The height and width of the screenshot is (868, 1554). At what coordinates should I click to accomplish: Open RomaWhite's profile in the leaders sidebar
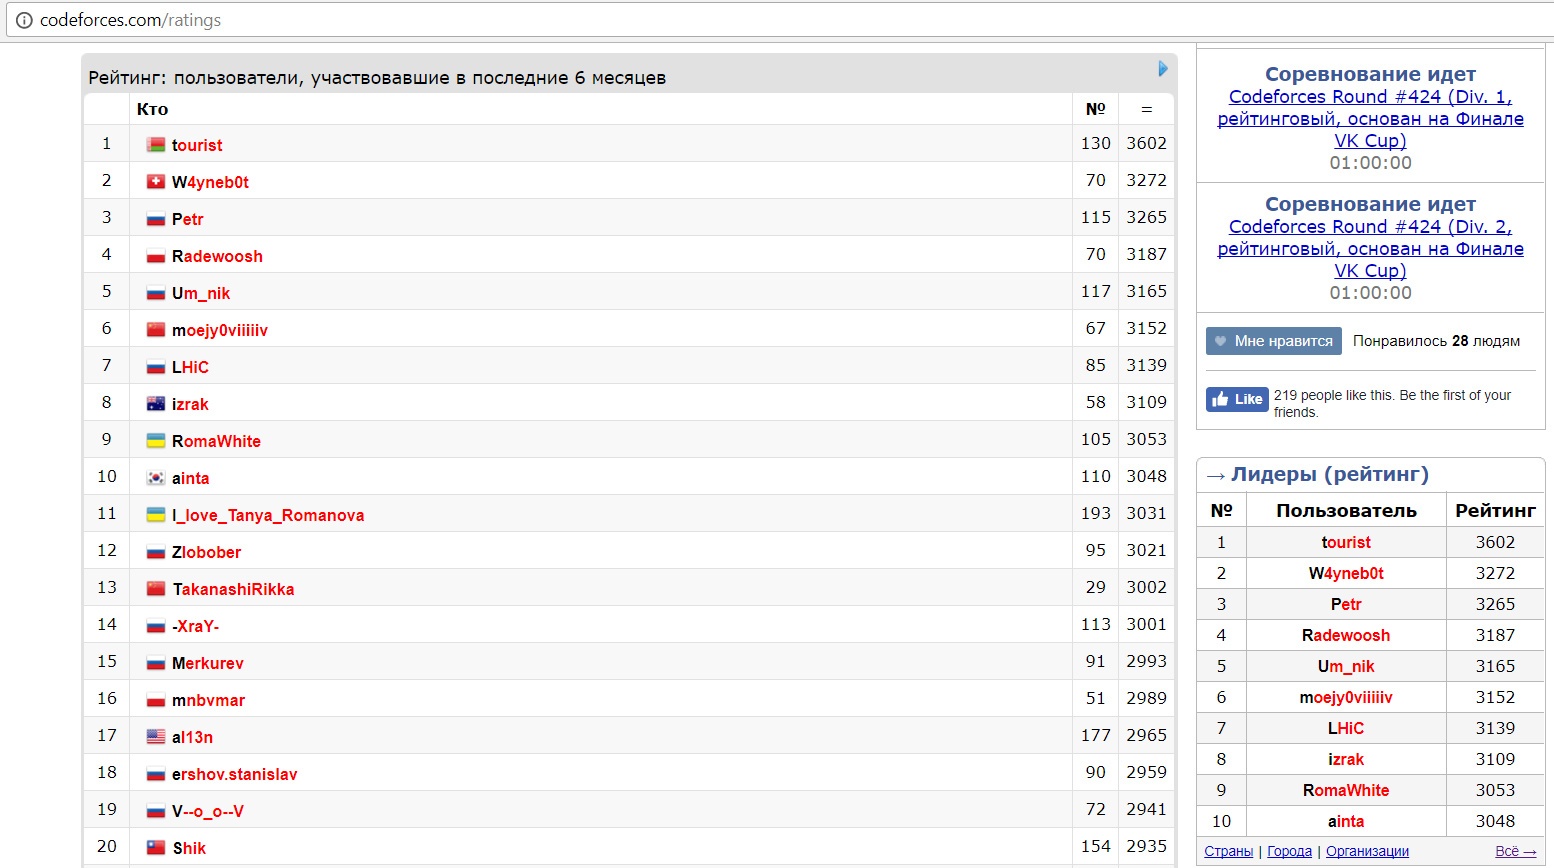(1346, 790)
